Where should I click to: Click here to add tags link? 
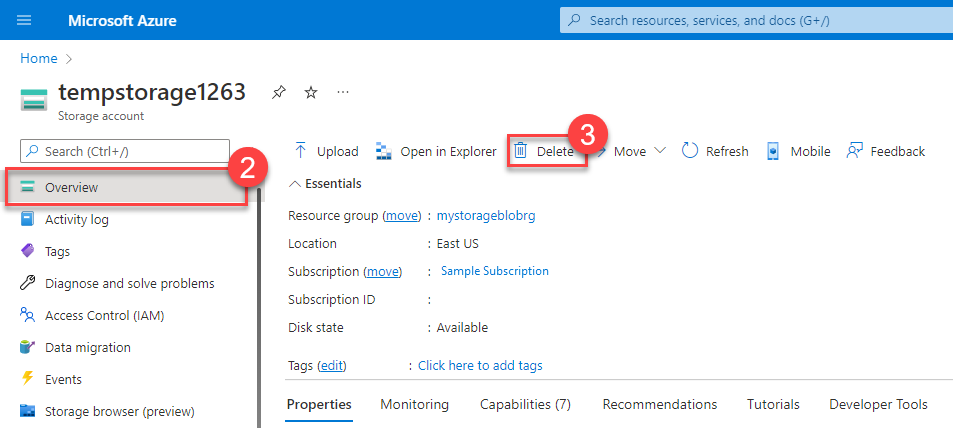click(480, 365)
